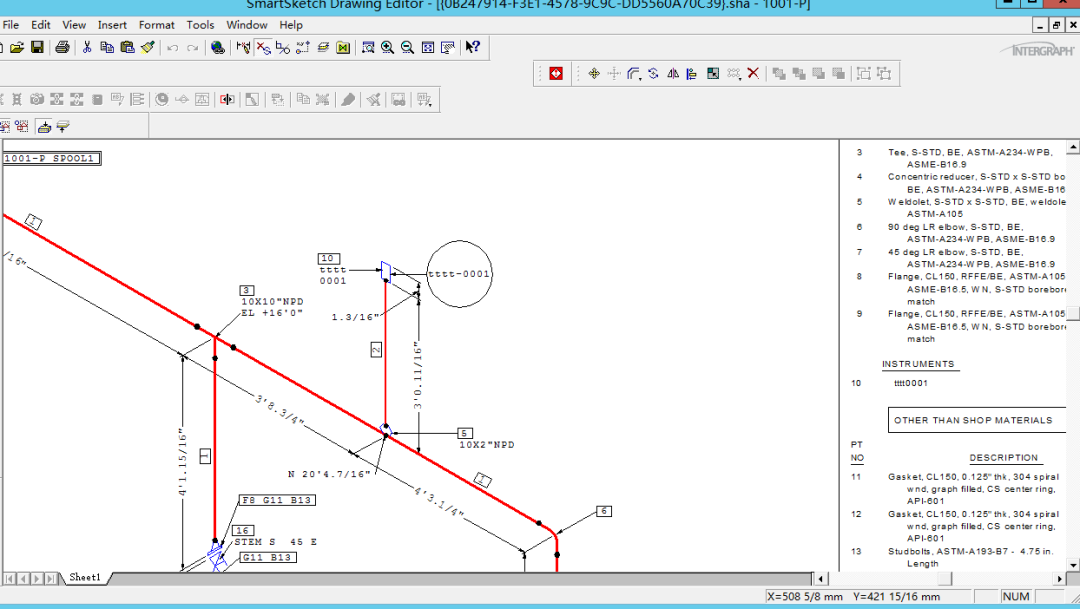The height and width of the screenshot is (609, 1080).
Task: Open the fillet tool dropdown arrow
Action: (x=641, y=79)
